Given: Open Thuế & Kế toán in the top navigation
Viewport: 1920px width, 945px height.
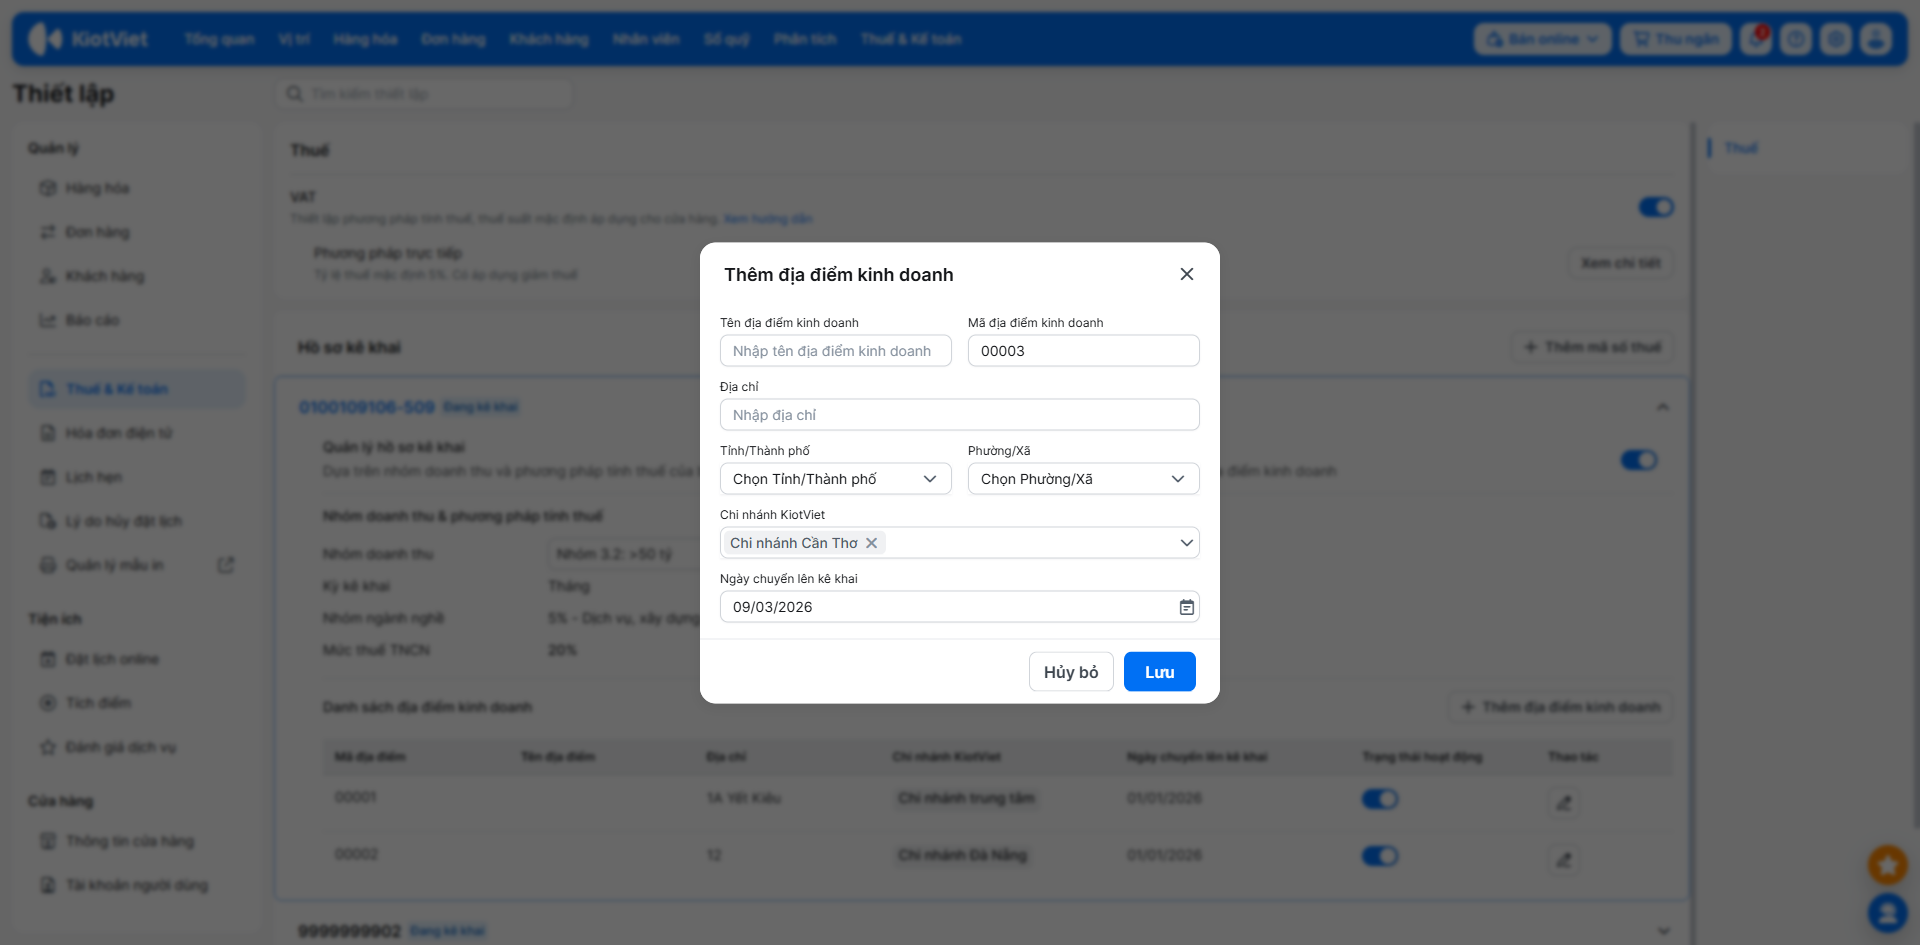Looking at the screenshot, I should coord(911,39).
